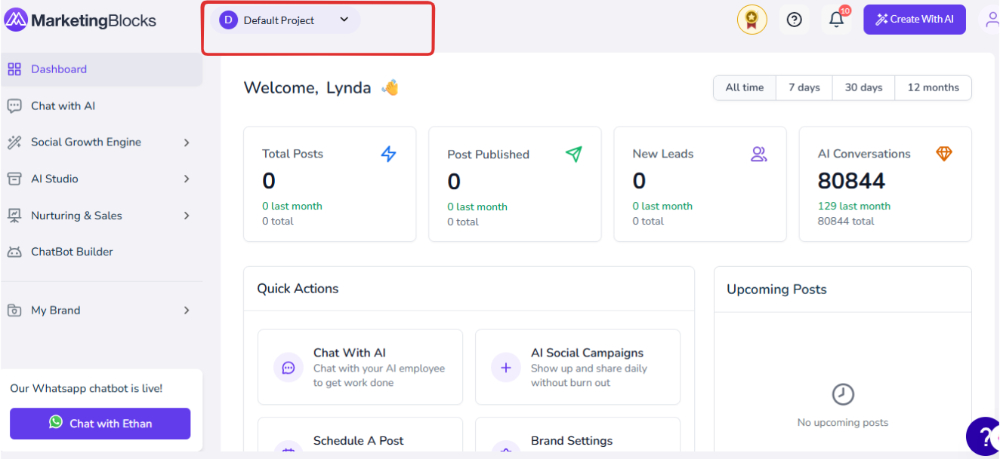The height and width of the screenshot is (459, 1000).
Task: Click the My Brand folder icon
Action: (14, 310)
